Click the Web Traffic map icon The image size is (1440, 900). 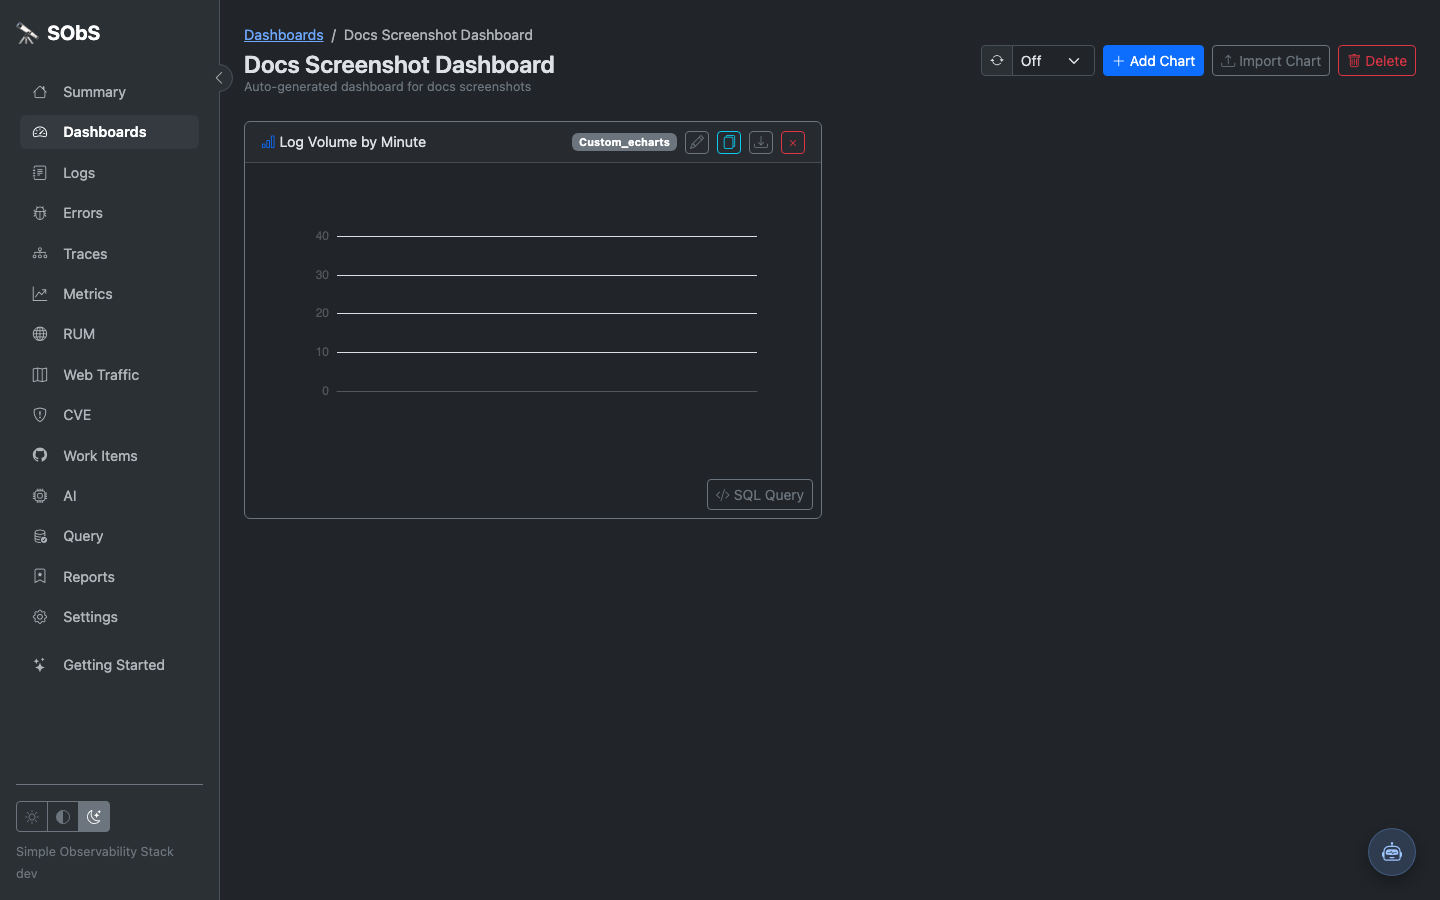click(40, 375)
